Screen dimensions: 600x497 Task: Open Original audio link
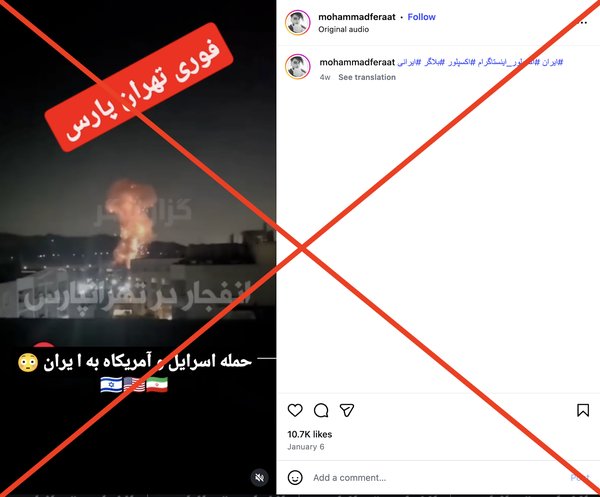(x=344, y=29)
